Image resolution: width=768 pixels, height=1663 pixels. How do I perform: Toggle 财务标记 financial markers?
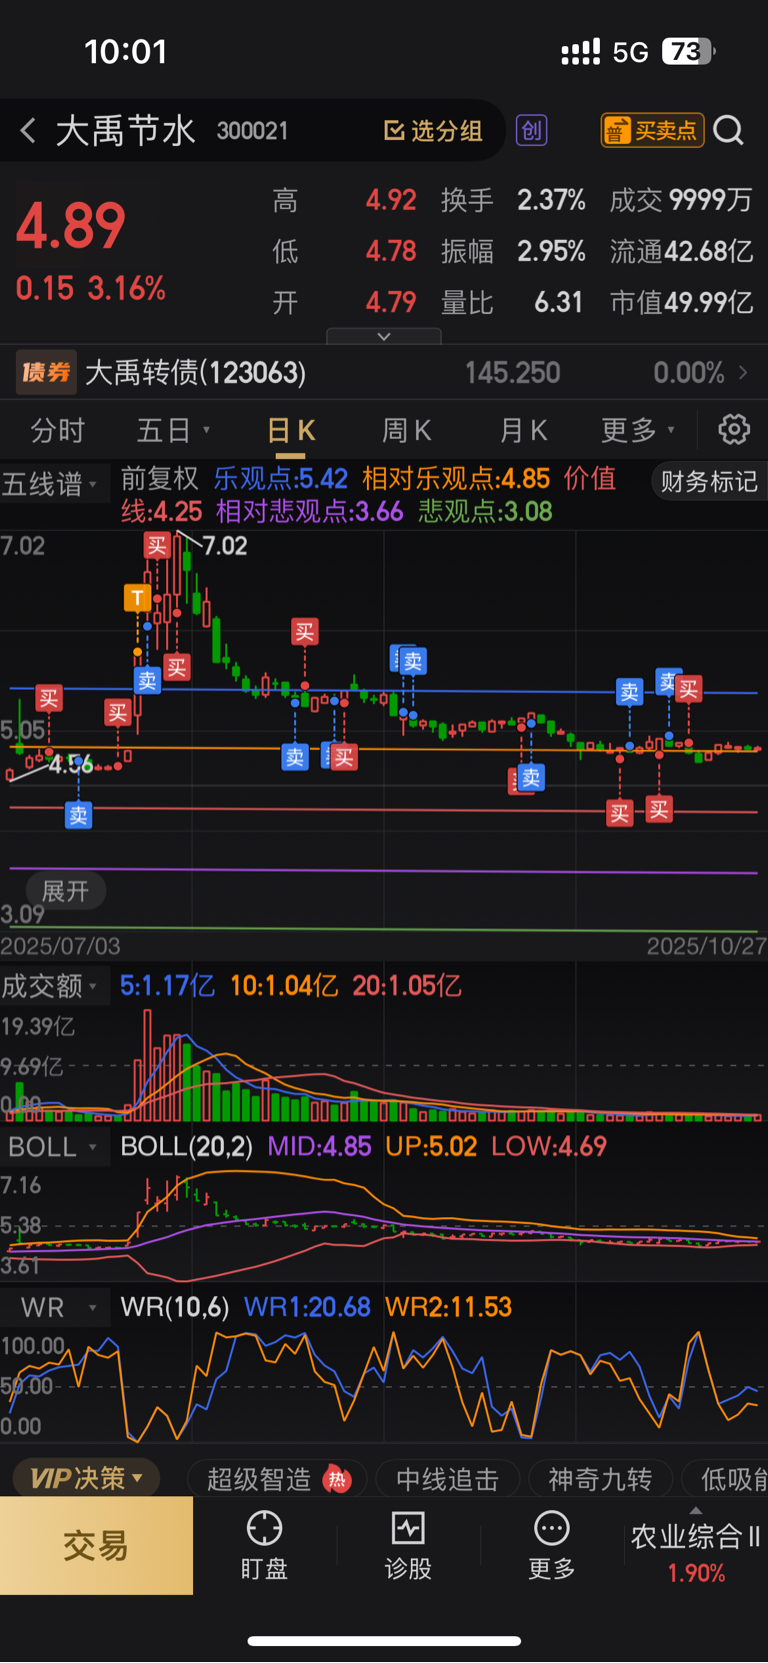tap(708, 482)
